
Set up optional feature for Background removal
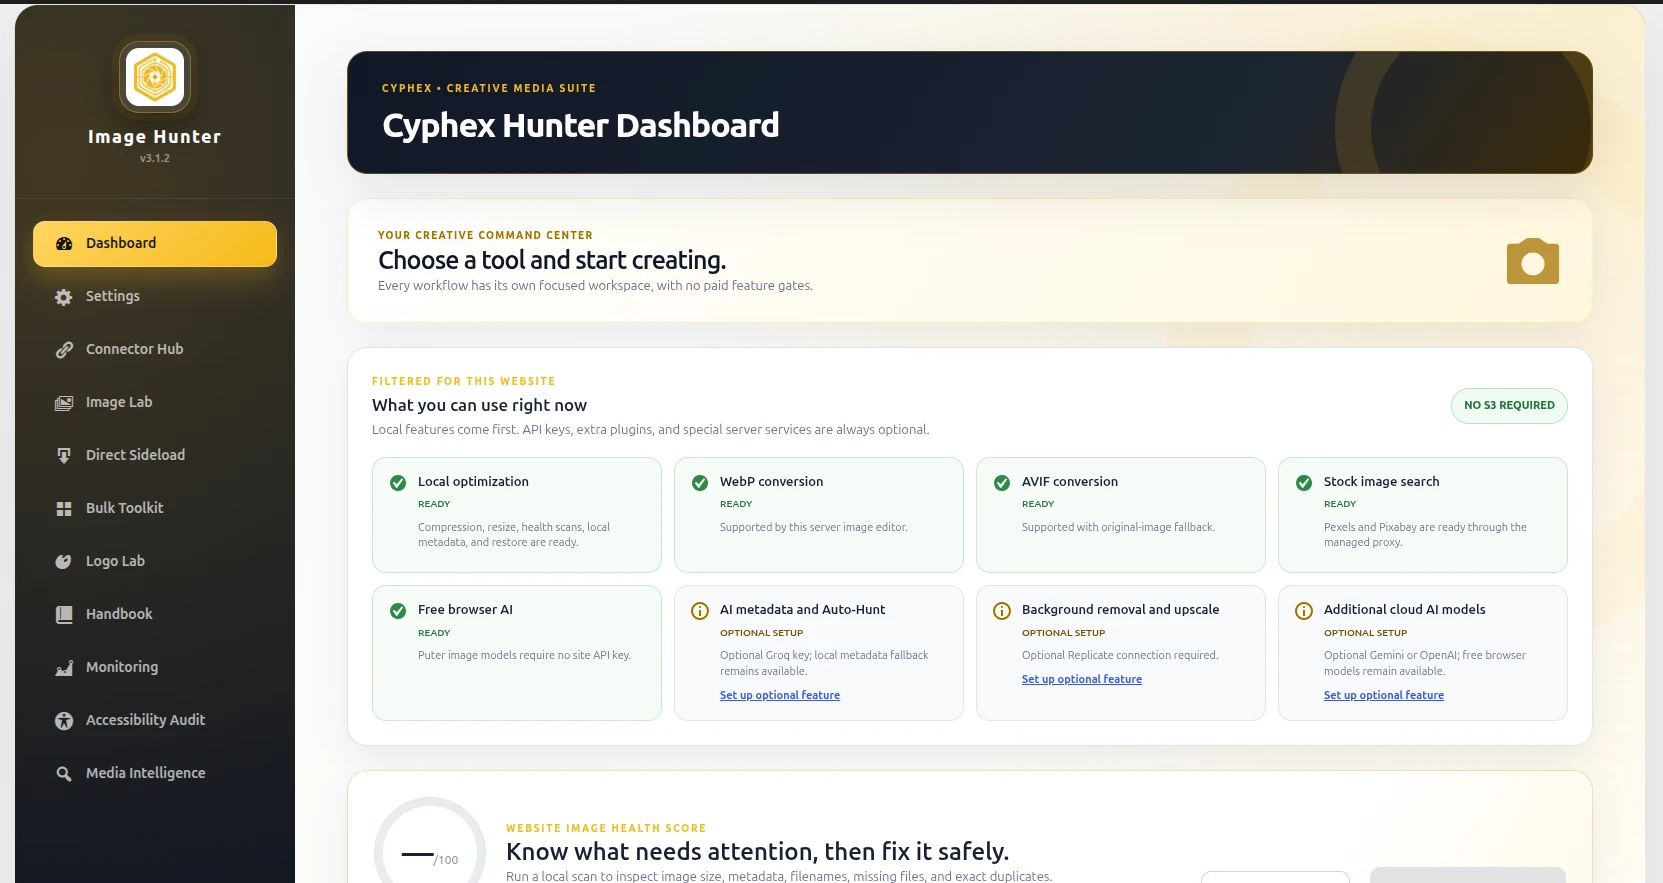(1082, 680)
